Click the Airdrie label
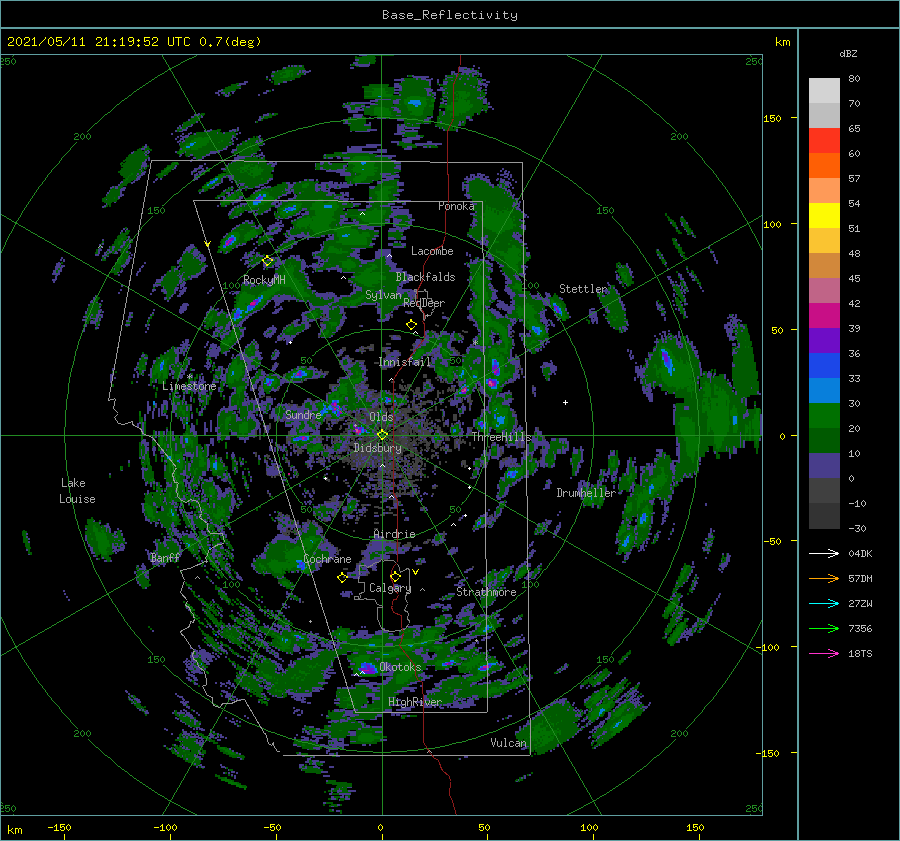The height and width of the screenshot is (841, 900). [x=394, y=534]
